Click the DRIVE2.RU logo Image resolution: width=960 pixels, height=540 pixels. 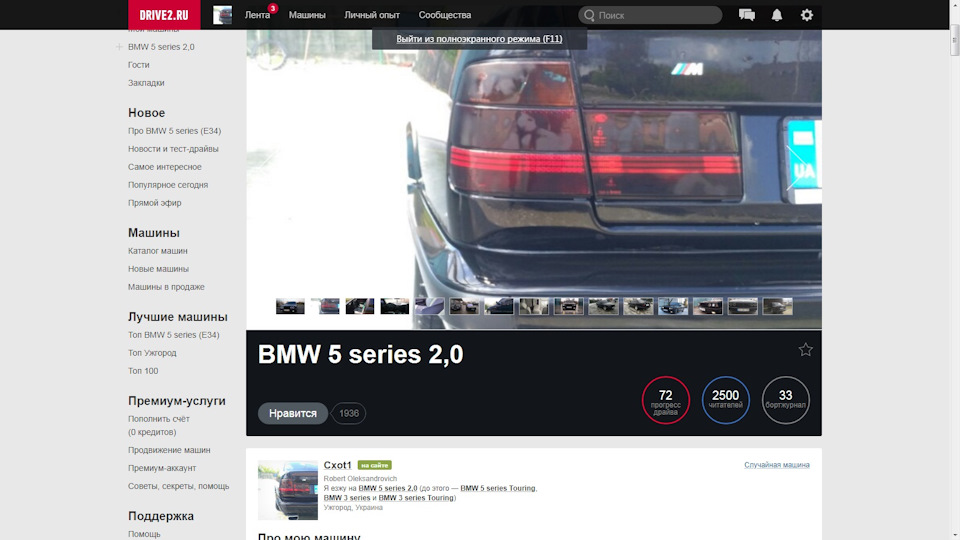[164, 15]
